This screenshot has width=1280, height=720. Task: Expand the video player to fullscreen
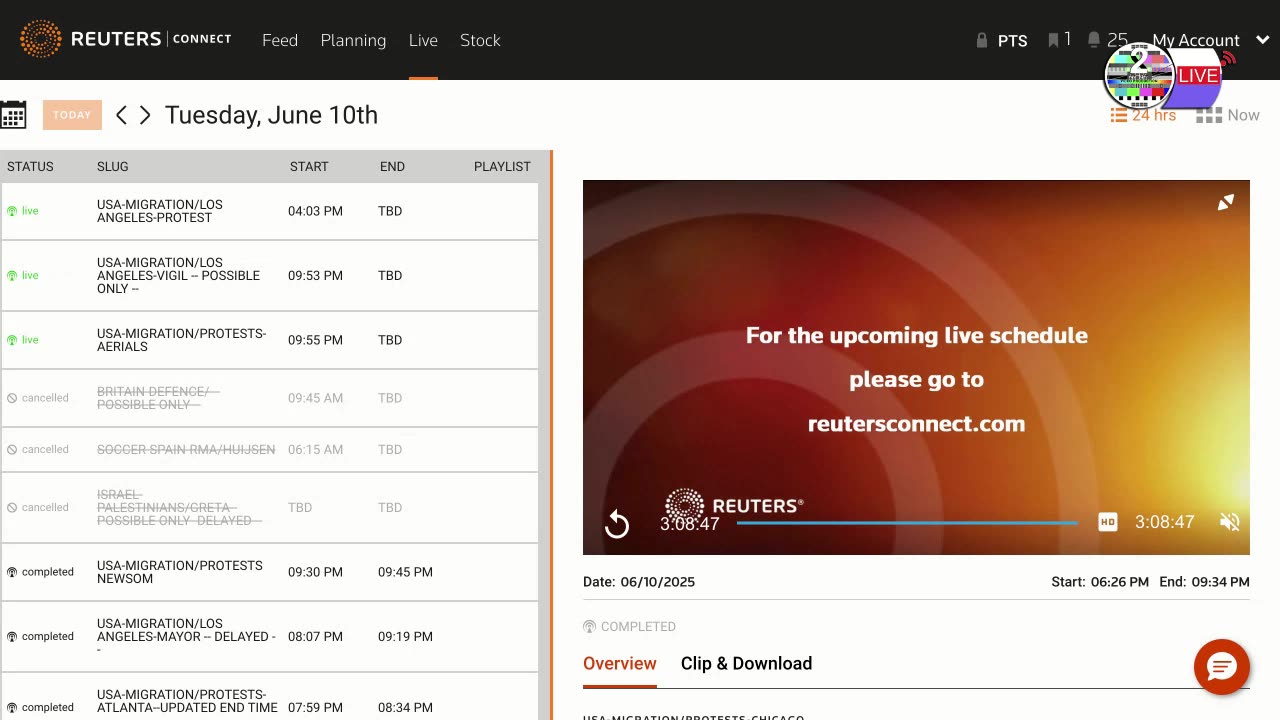tap(1226, 203)
